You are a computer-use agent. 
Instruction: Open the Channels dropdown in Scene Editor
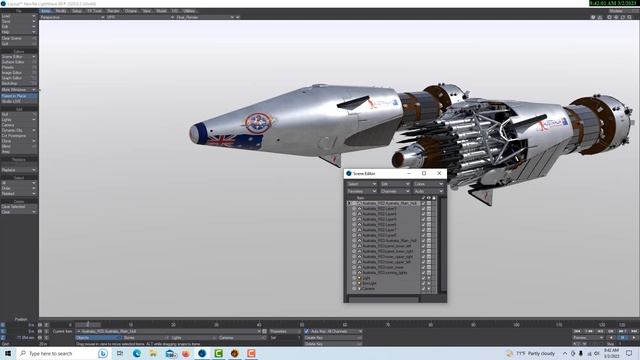[x=395, y=191]
